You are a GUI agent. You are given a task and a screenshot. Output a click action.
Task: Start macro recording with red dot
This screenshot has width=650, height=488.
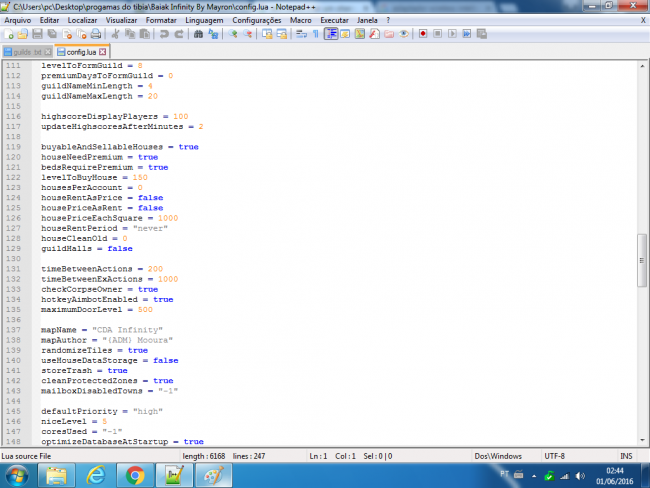[423, 34]
